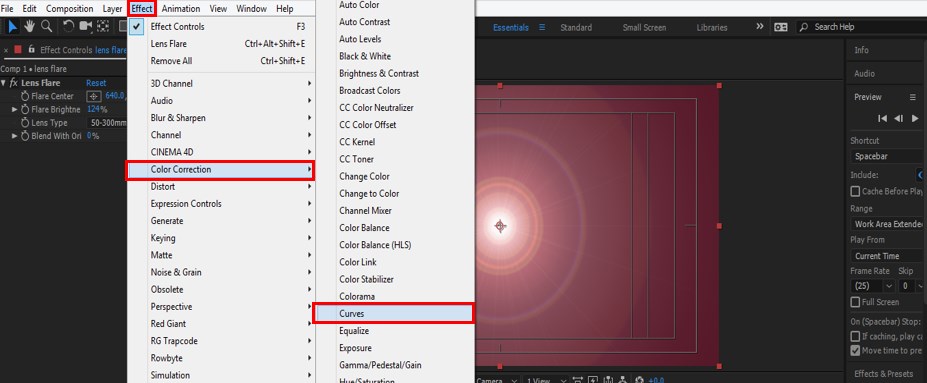Open the Lens Type 50-300mm dropdown
The height and width of the screenshot is (383, 927).
coord(106,123)
